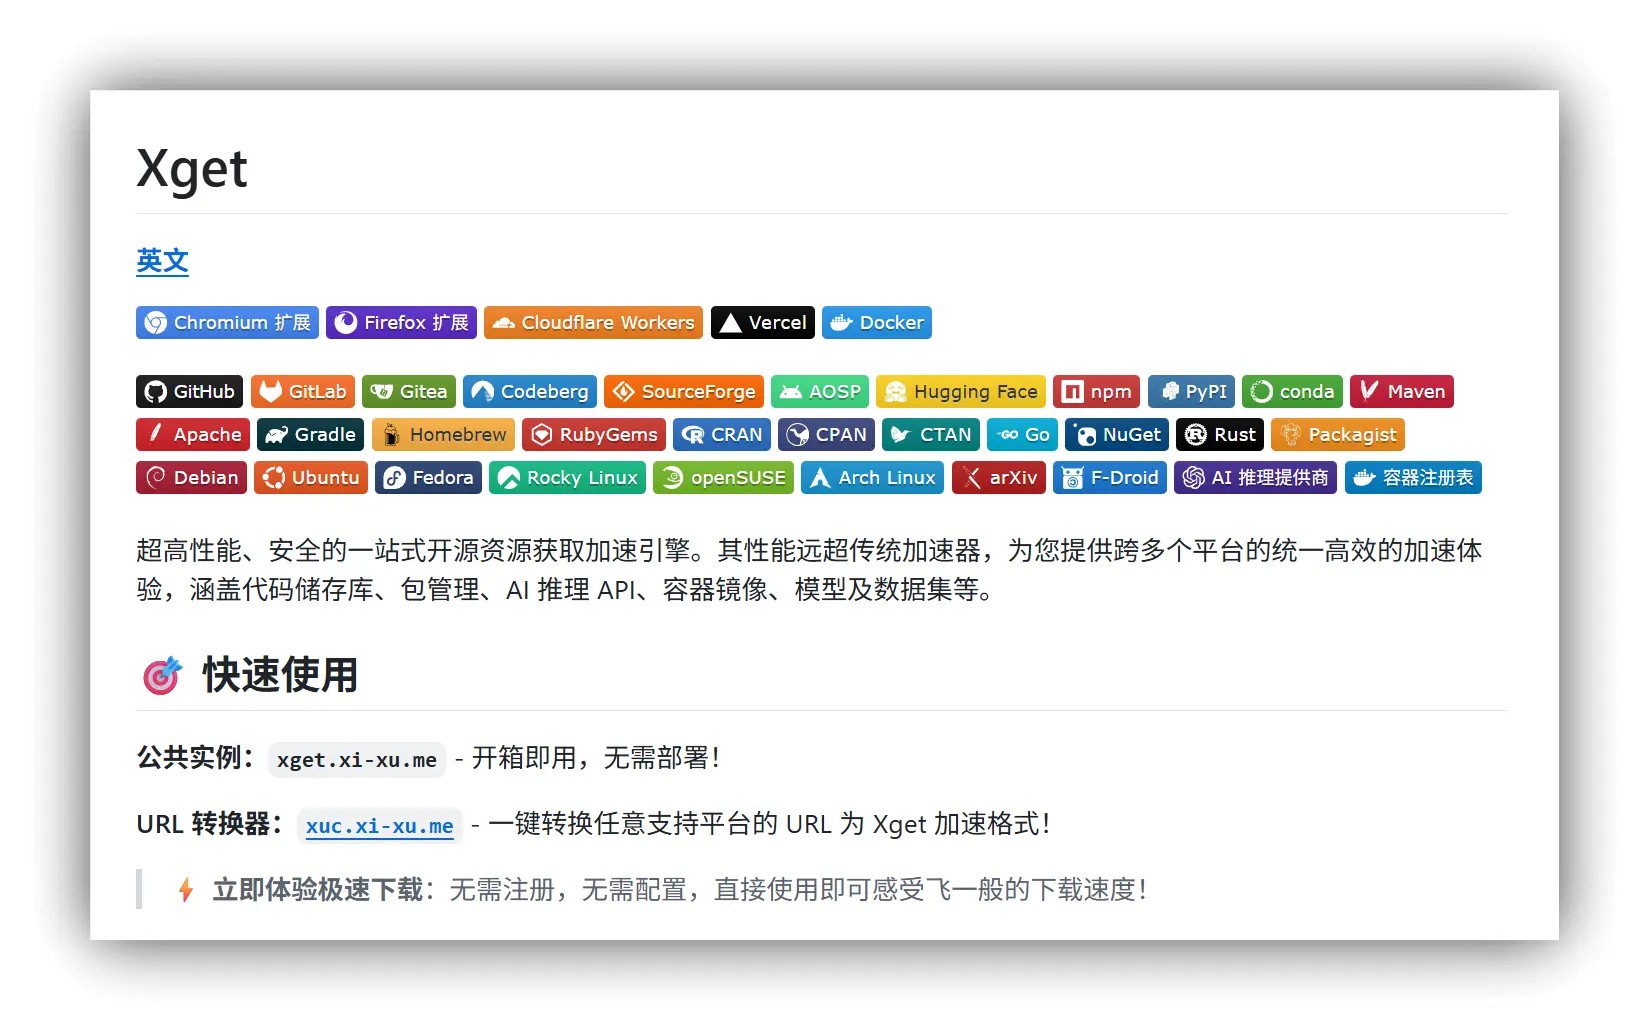Image resolution: width=1649 pixels, height=1030 pixels.
Task: Open the Homebrew badge
Action: pos(444,435)
